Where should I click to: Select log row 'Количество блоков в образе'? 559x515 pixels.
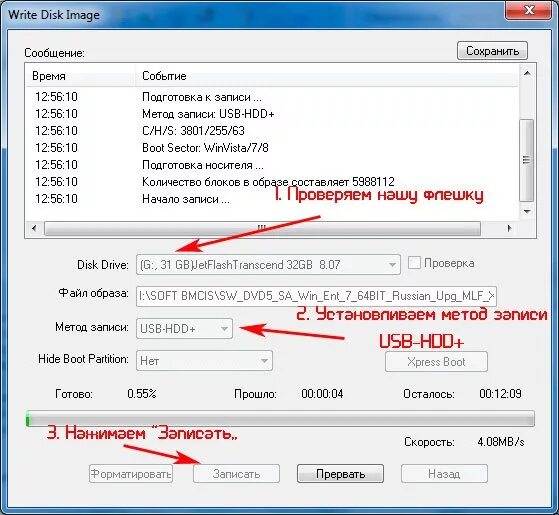pos(272,182)
